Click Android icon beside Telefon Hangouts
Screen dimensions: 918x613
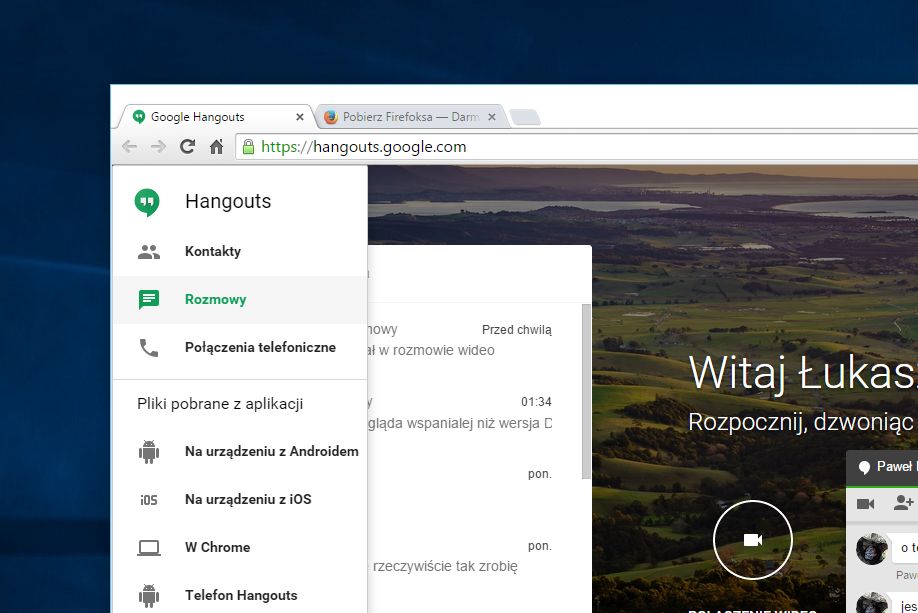149,596
